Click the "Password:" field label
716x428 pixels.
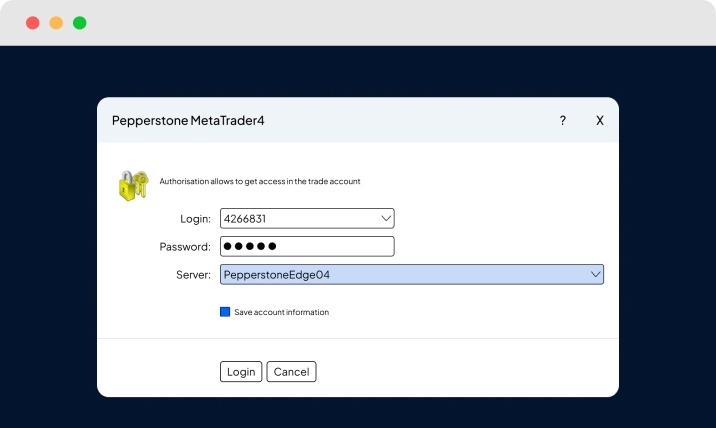pos(184,246)
